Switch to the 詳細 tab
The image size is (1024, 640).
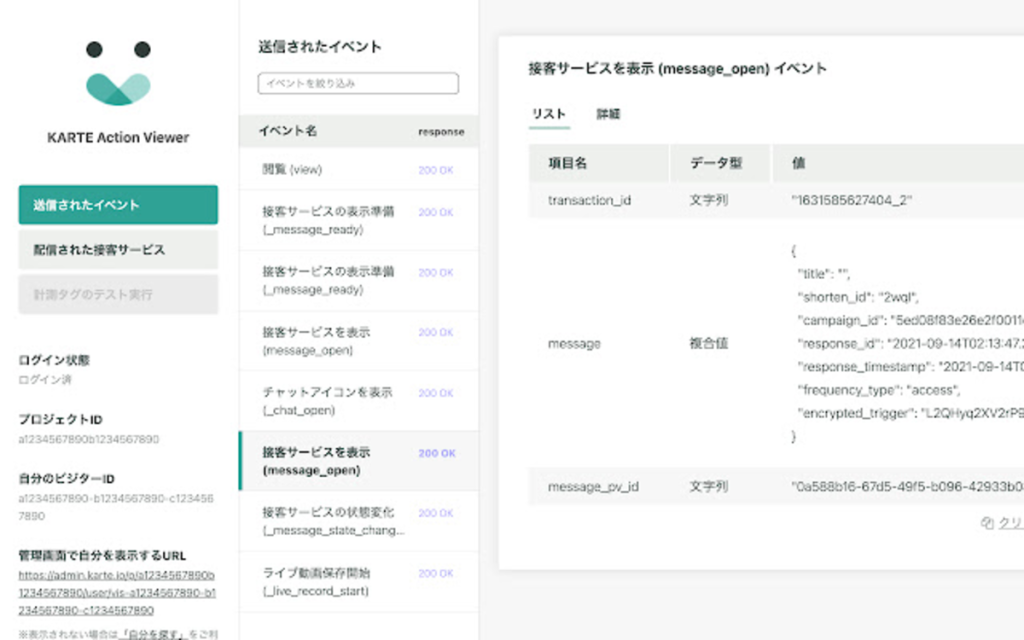click(x=608, y=114)
